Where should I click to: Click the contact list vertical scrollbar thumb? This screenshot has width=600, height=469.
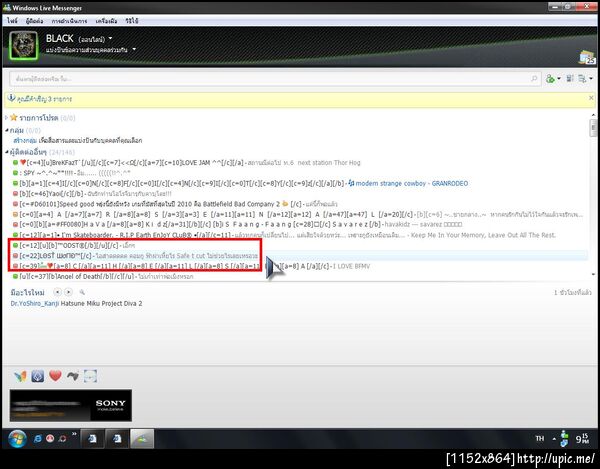(x=593, y=128)
